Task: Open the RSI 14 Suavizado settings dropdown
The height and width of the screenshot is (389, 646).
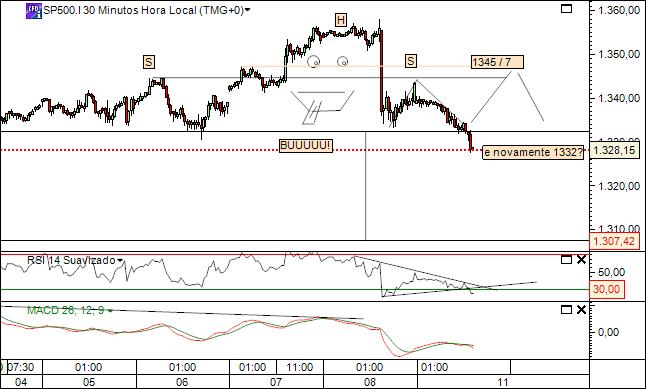Action: (x=120, y=260)
